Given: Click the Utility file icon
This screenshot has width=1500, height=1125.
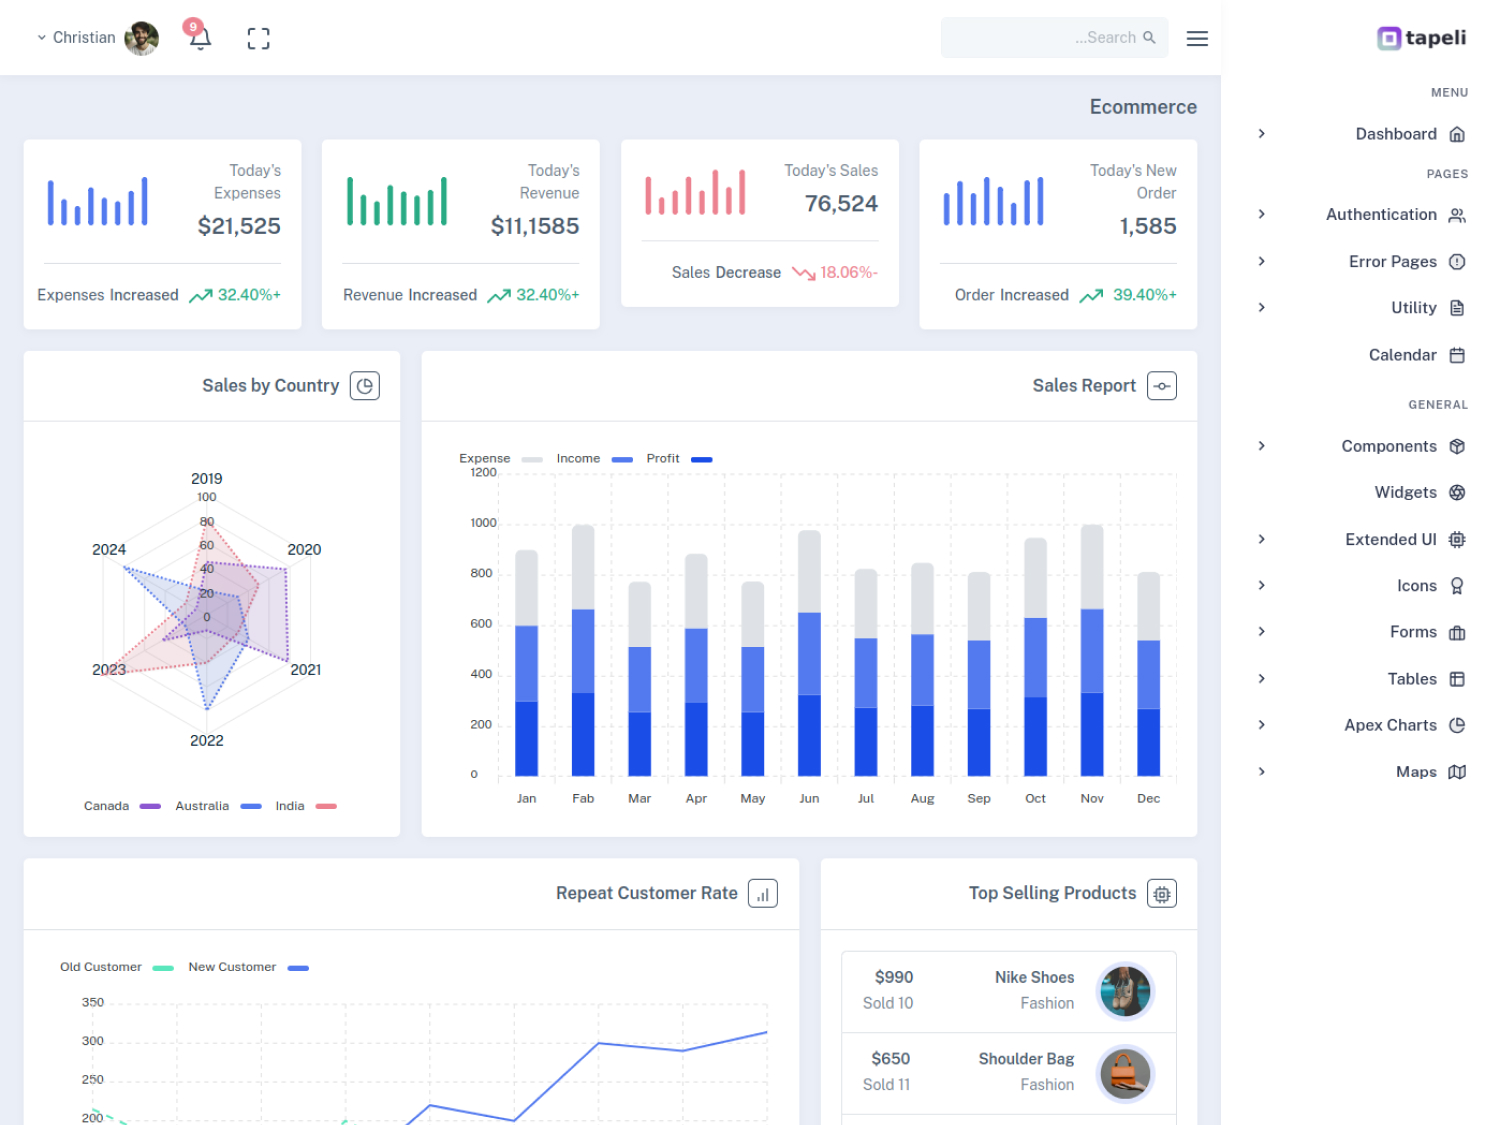Looking at the screenshot, I should click(1457, 308).
